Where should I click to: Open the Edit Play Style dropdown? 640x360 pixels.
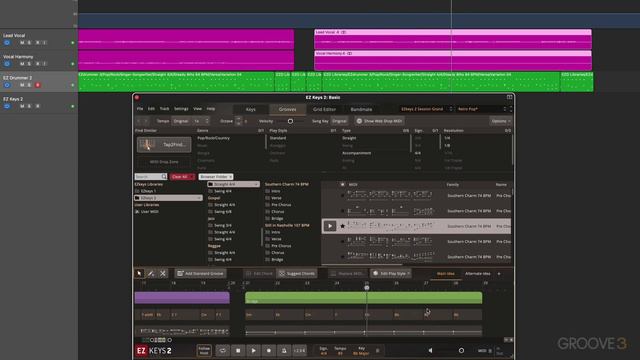click(x=391, y=273)
